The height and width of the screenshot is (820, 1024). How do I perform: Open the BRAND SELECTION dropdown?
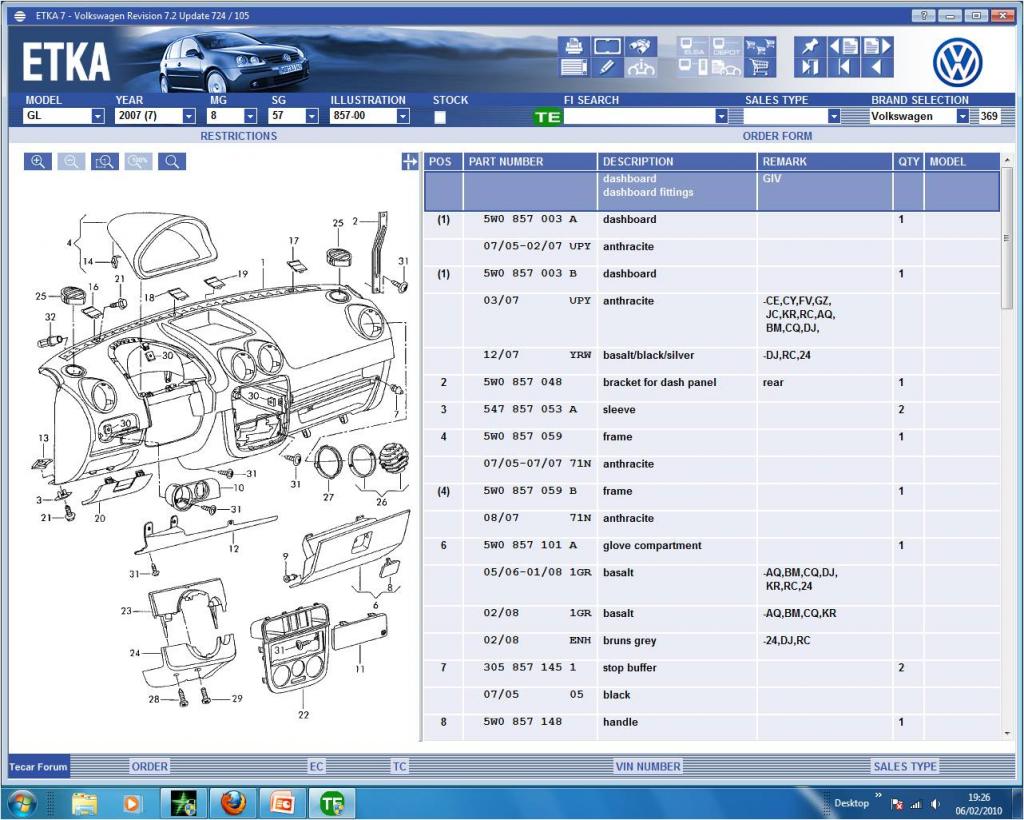point(962,116)
